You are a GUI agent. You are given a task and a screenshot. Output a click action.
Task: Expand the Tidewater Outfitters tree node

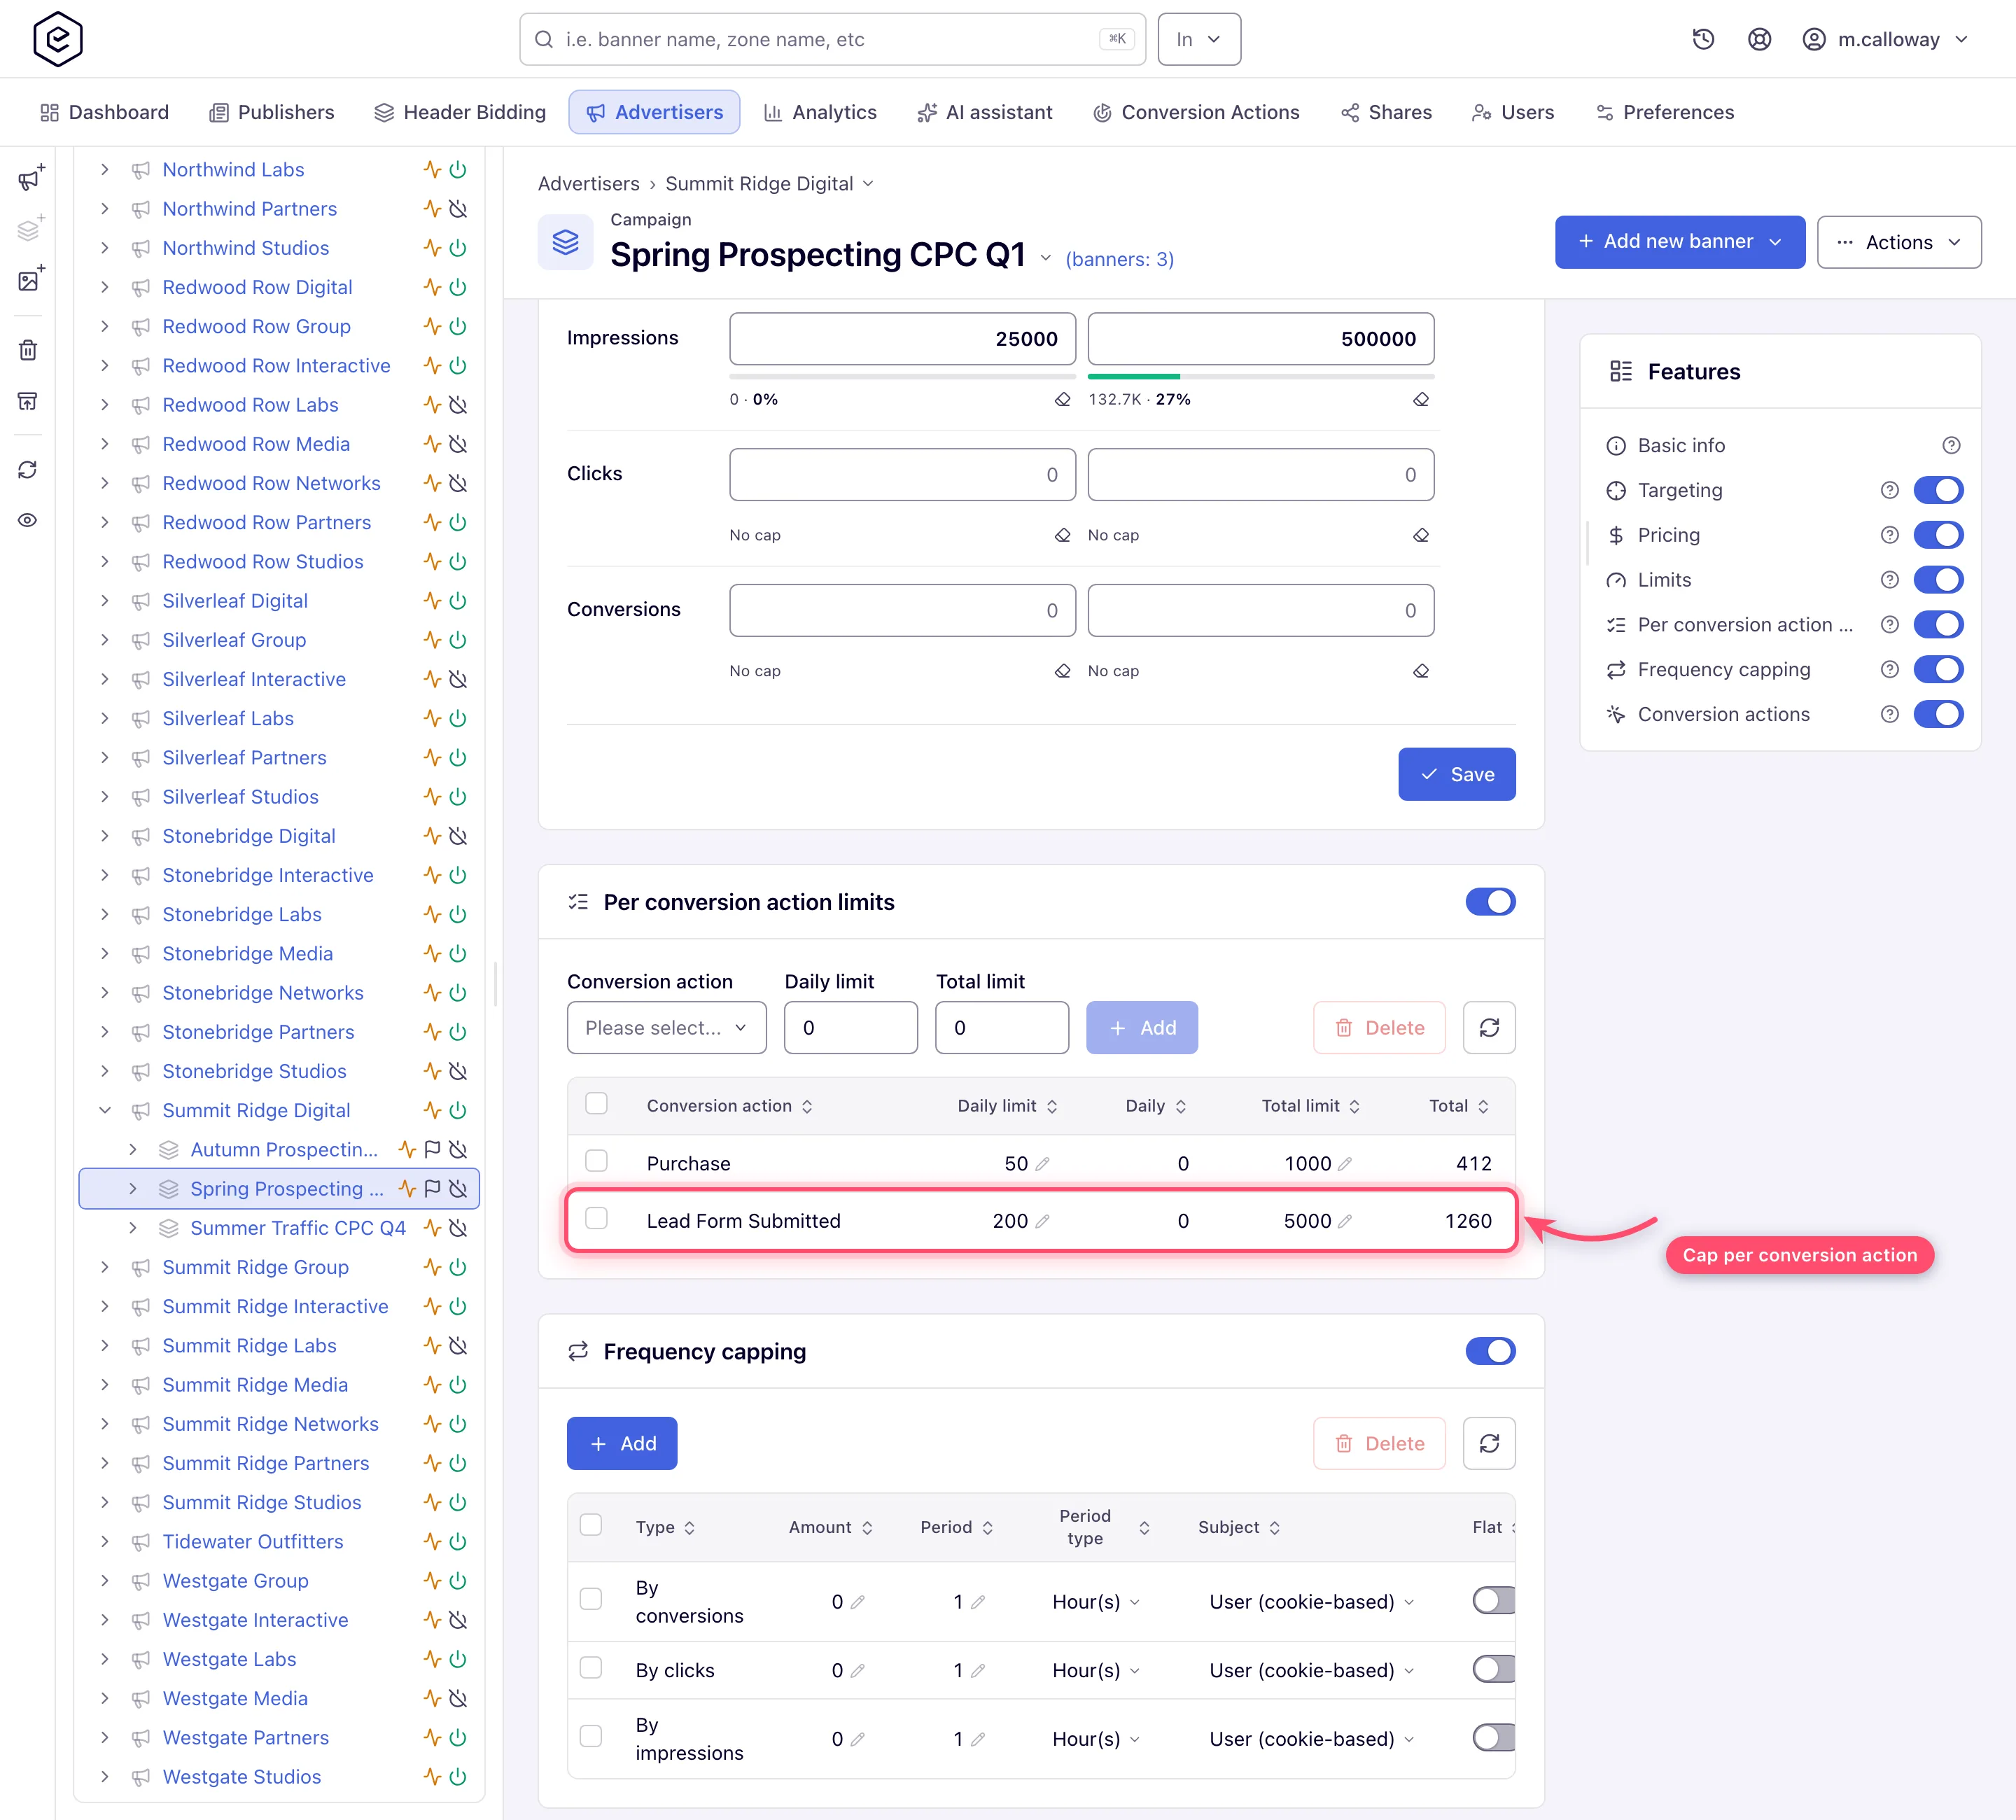pos(105,1541)
